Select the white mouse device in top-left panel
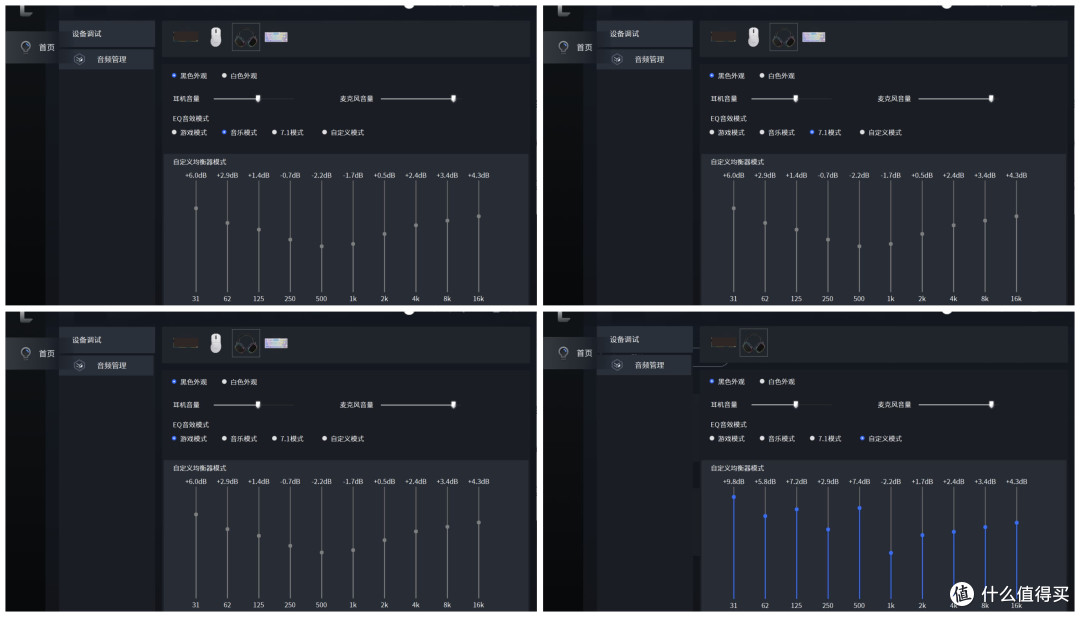The height and width of the screenshot is (617, 1080). click(216, 36)
